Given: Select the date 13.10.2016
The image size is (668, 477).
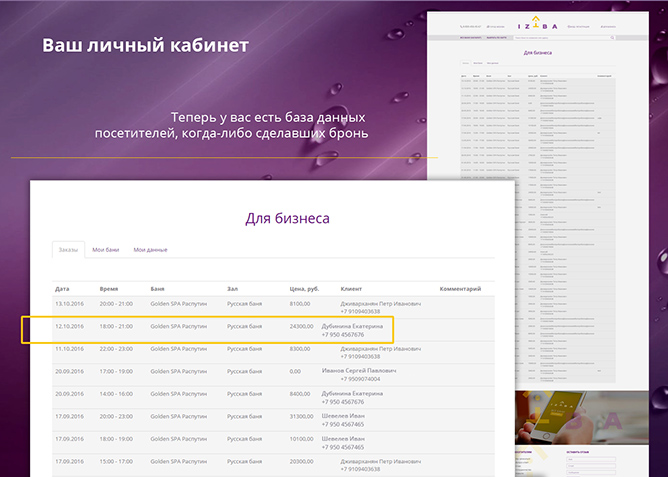Looking at the screenshot, I should tap(69, 304).
